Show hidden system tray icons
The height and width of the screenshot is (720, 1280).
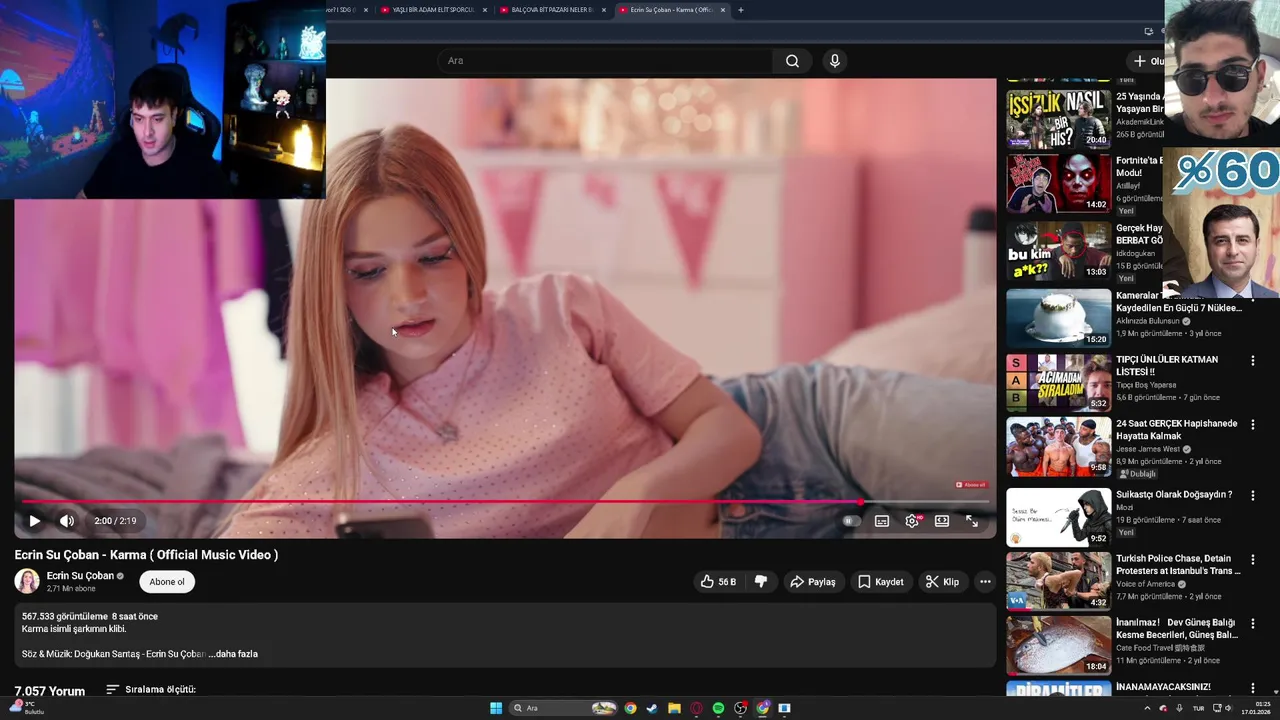click(x=1147, y=708)
